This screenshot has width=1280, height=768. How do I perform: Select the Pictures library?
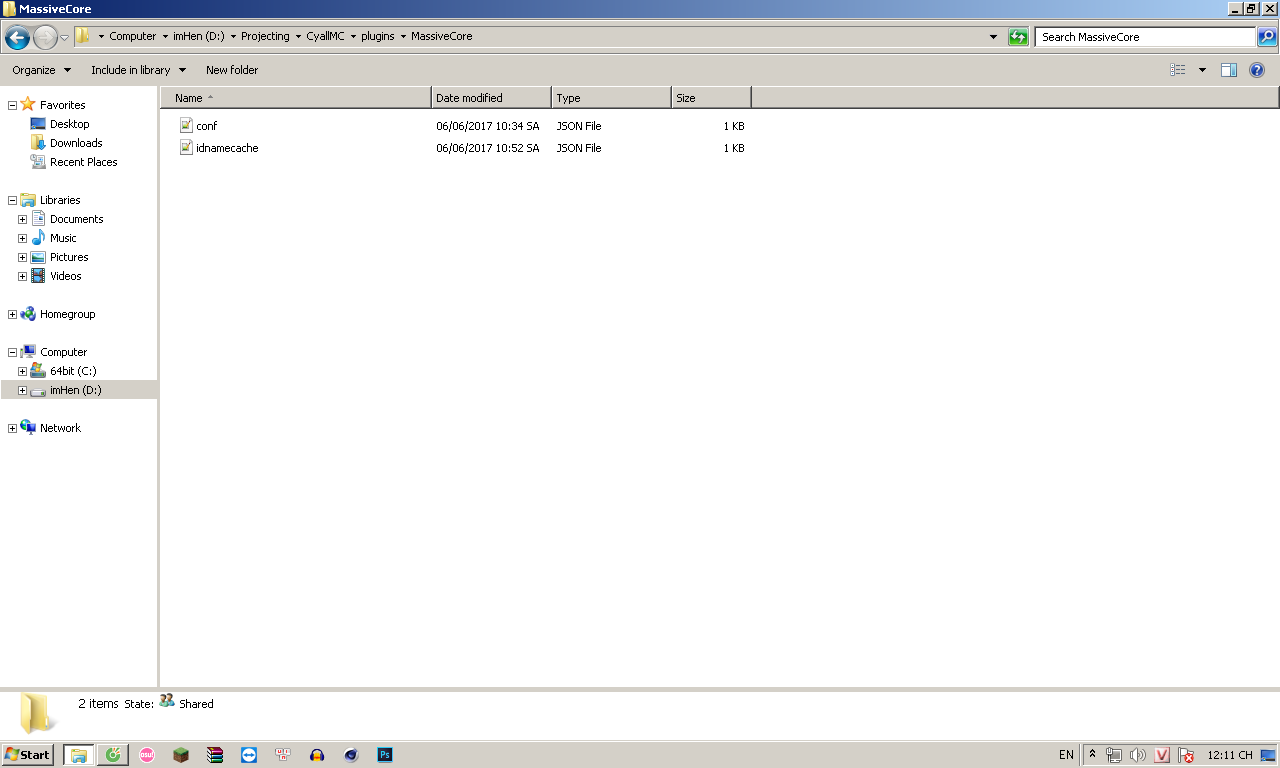(x=69, y=257)
